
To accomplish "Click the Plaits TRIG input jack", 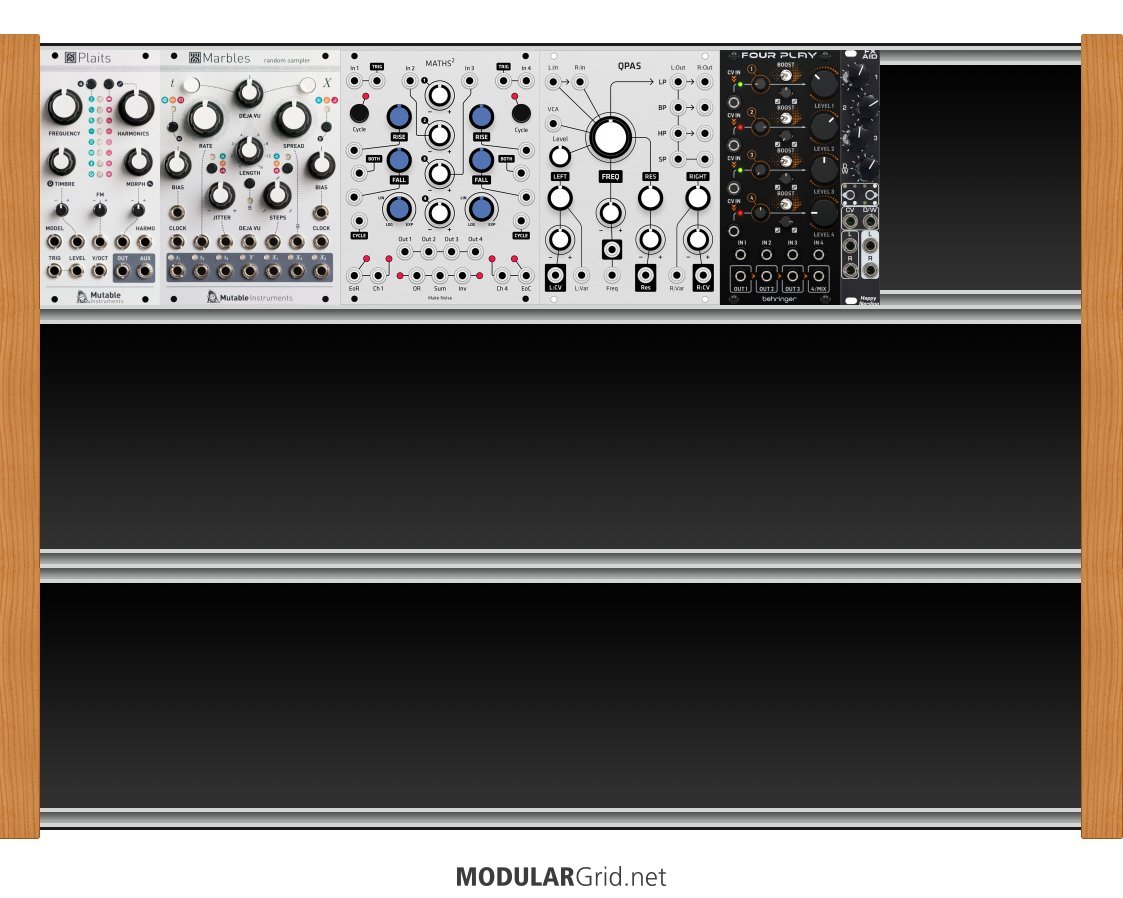I will click(54, 271).
